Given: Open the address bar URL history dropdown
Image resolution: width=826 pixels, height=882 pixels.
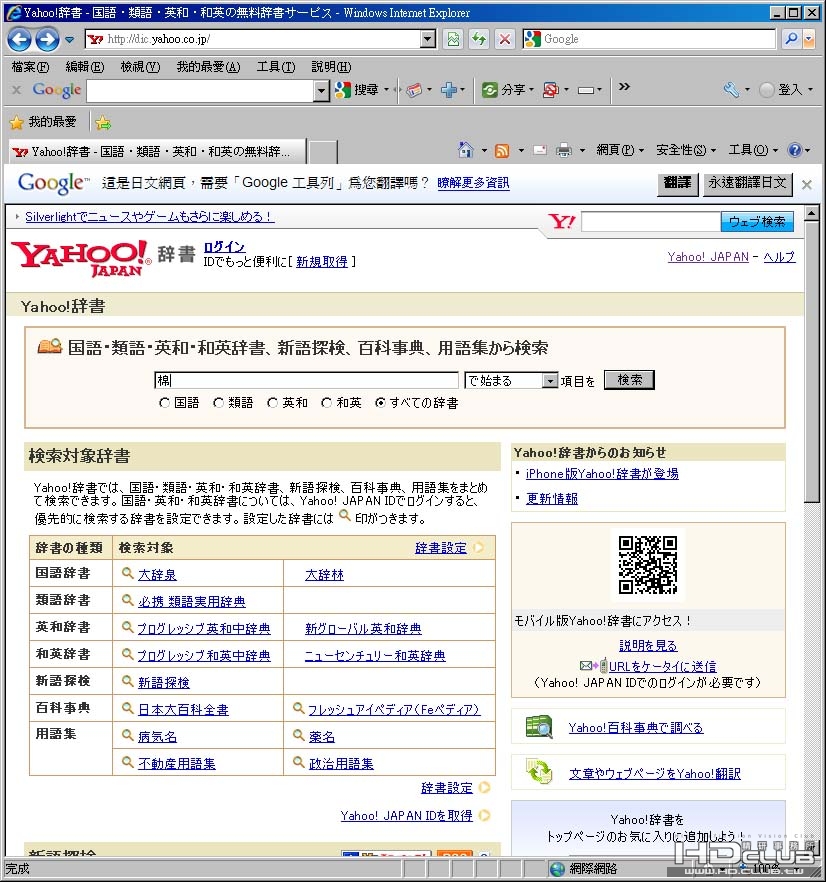Looking at the screenshot, I should coord(428,39).
